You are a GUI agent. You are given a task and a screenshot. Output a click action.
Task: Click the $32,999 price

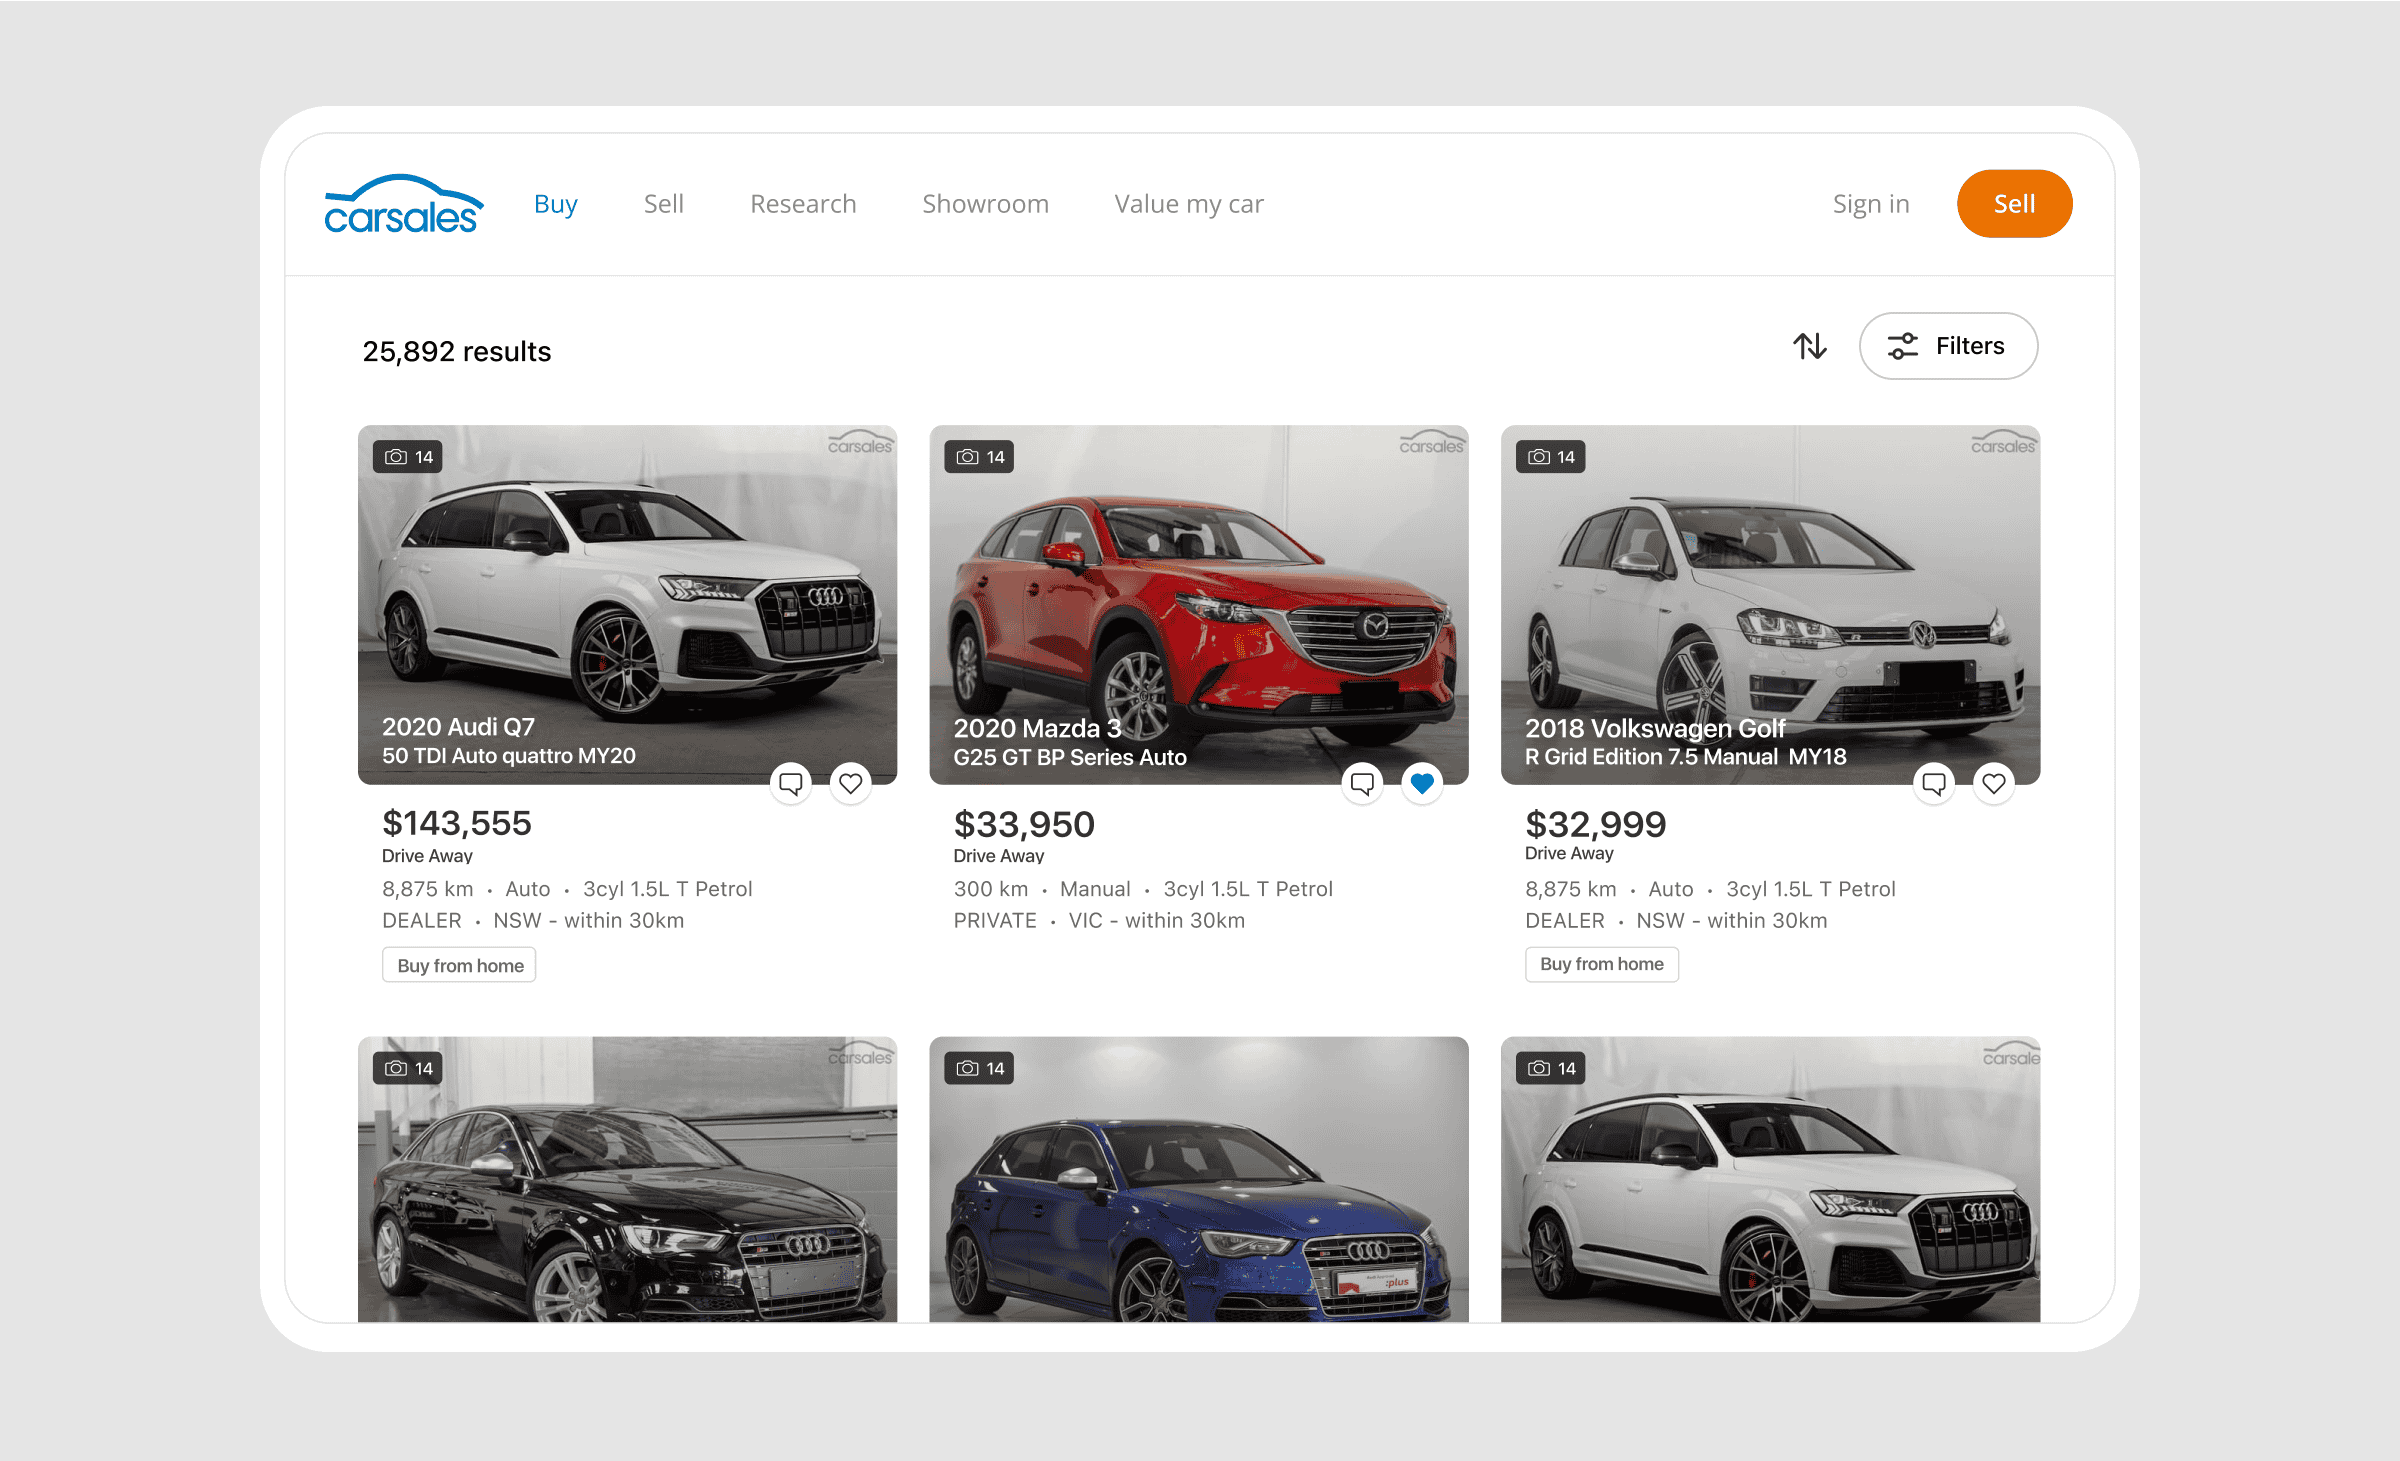(1596, 824)
